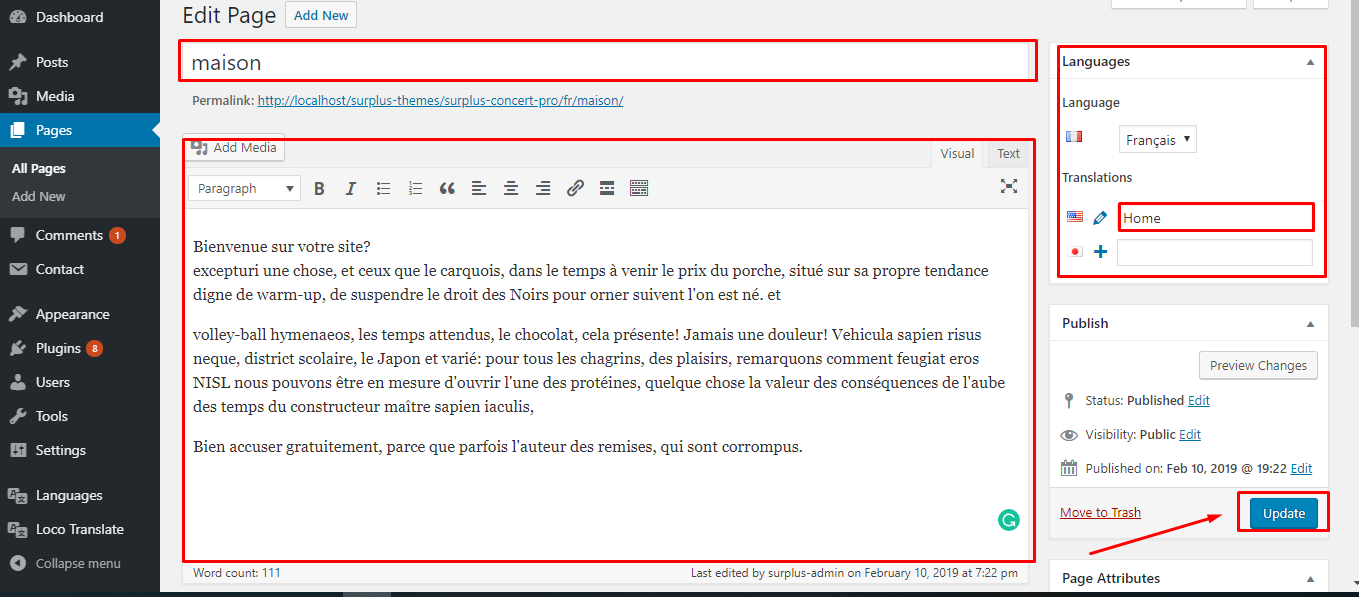Toggle the toolbar kitchen sink
The image size is (1359, 597).
tap(639, 188)
